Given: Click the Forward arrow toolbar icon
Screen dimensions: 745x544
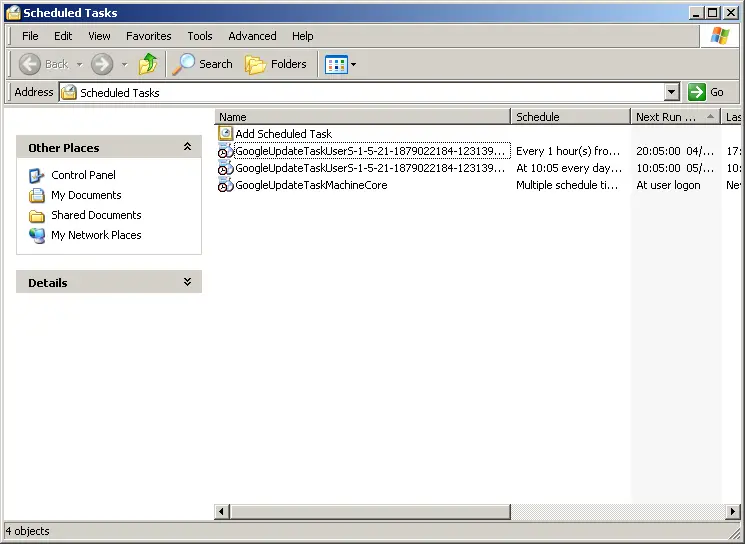Looking at the screenshot, I should pos(102,64).
